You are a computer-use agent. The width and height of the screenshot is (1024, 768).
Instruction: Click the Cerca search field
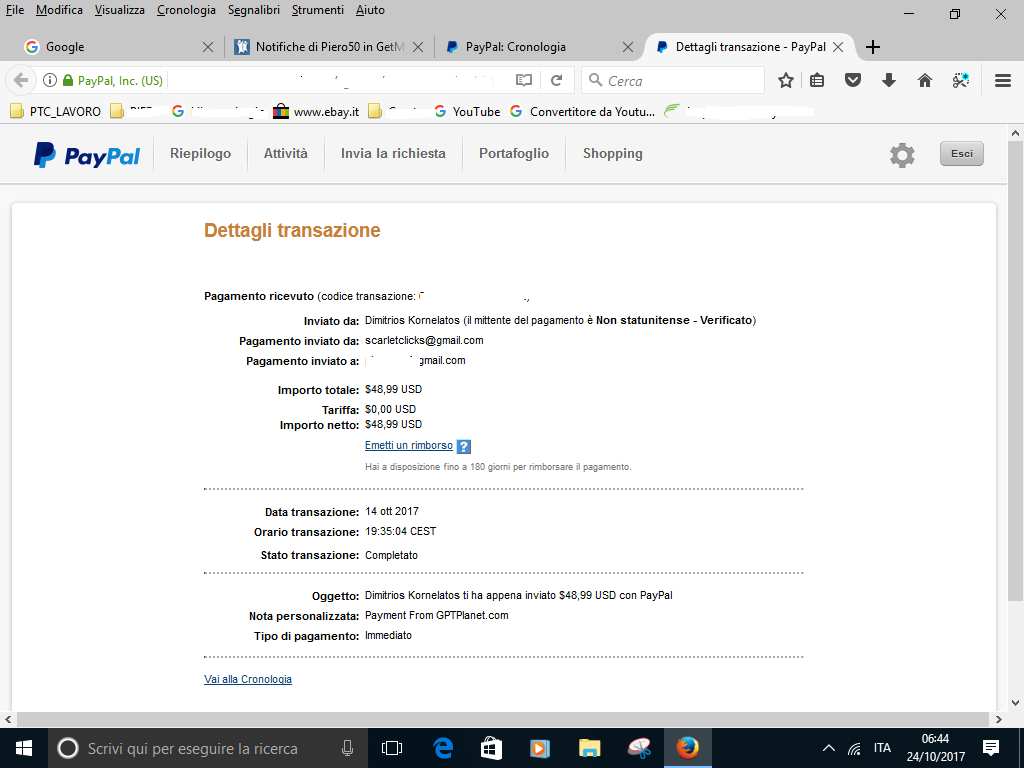(673, 80)
